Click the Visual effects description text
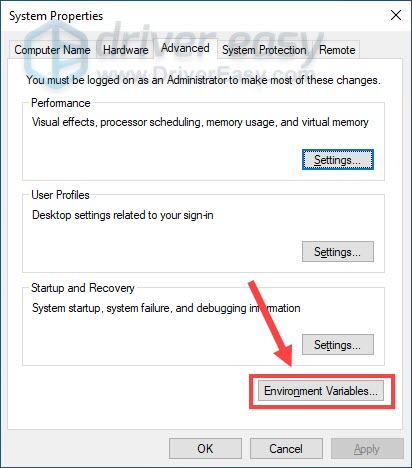The width and height of the screenshot is (412, 468). (x=200, y=122)
